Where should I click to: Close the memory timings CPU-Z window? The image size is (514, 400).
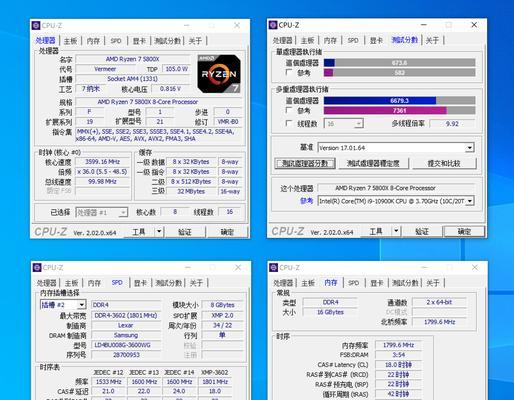(x=475, y=267)
